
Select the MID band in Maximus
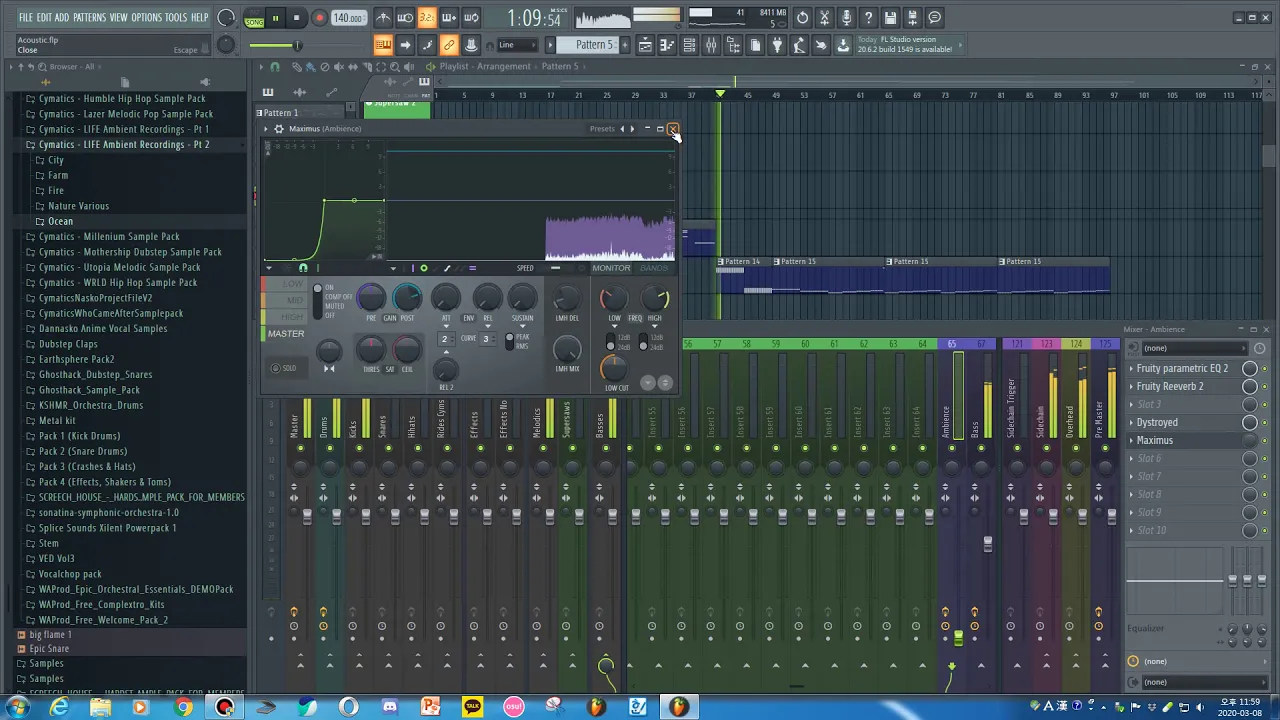tap(284, 300)
